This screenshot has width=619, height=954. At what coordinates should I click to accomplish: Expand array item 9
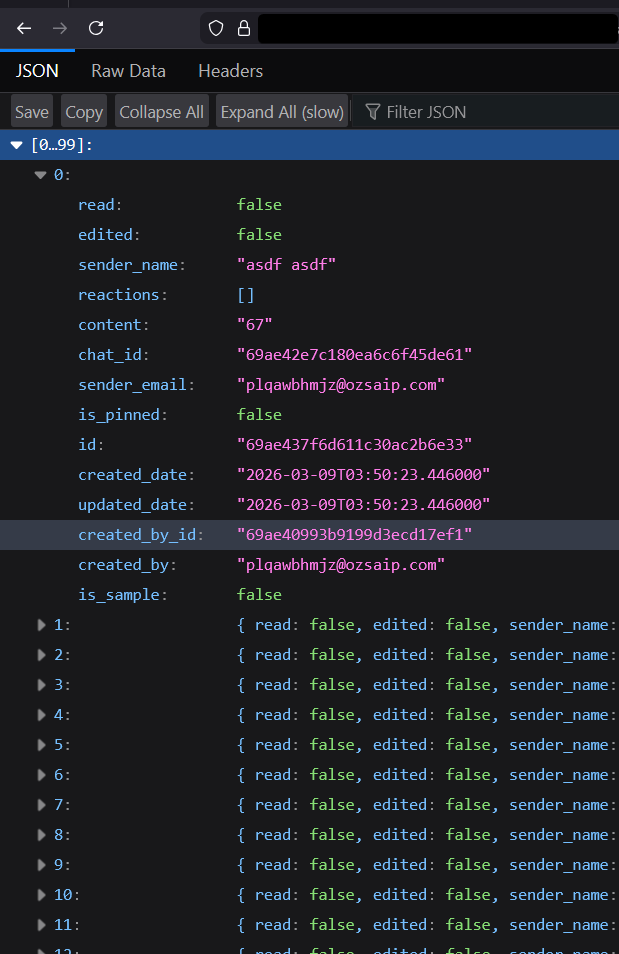(x=41, y=865)
